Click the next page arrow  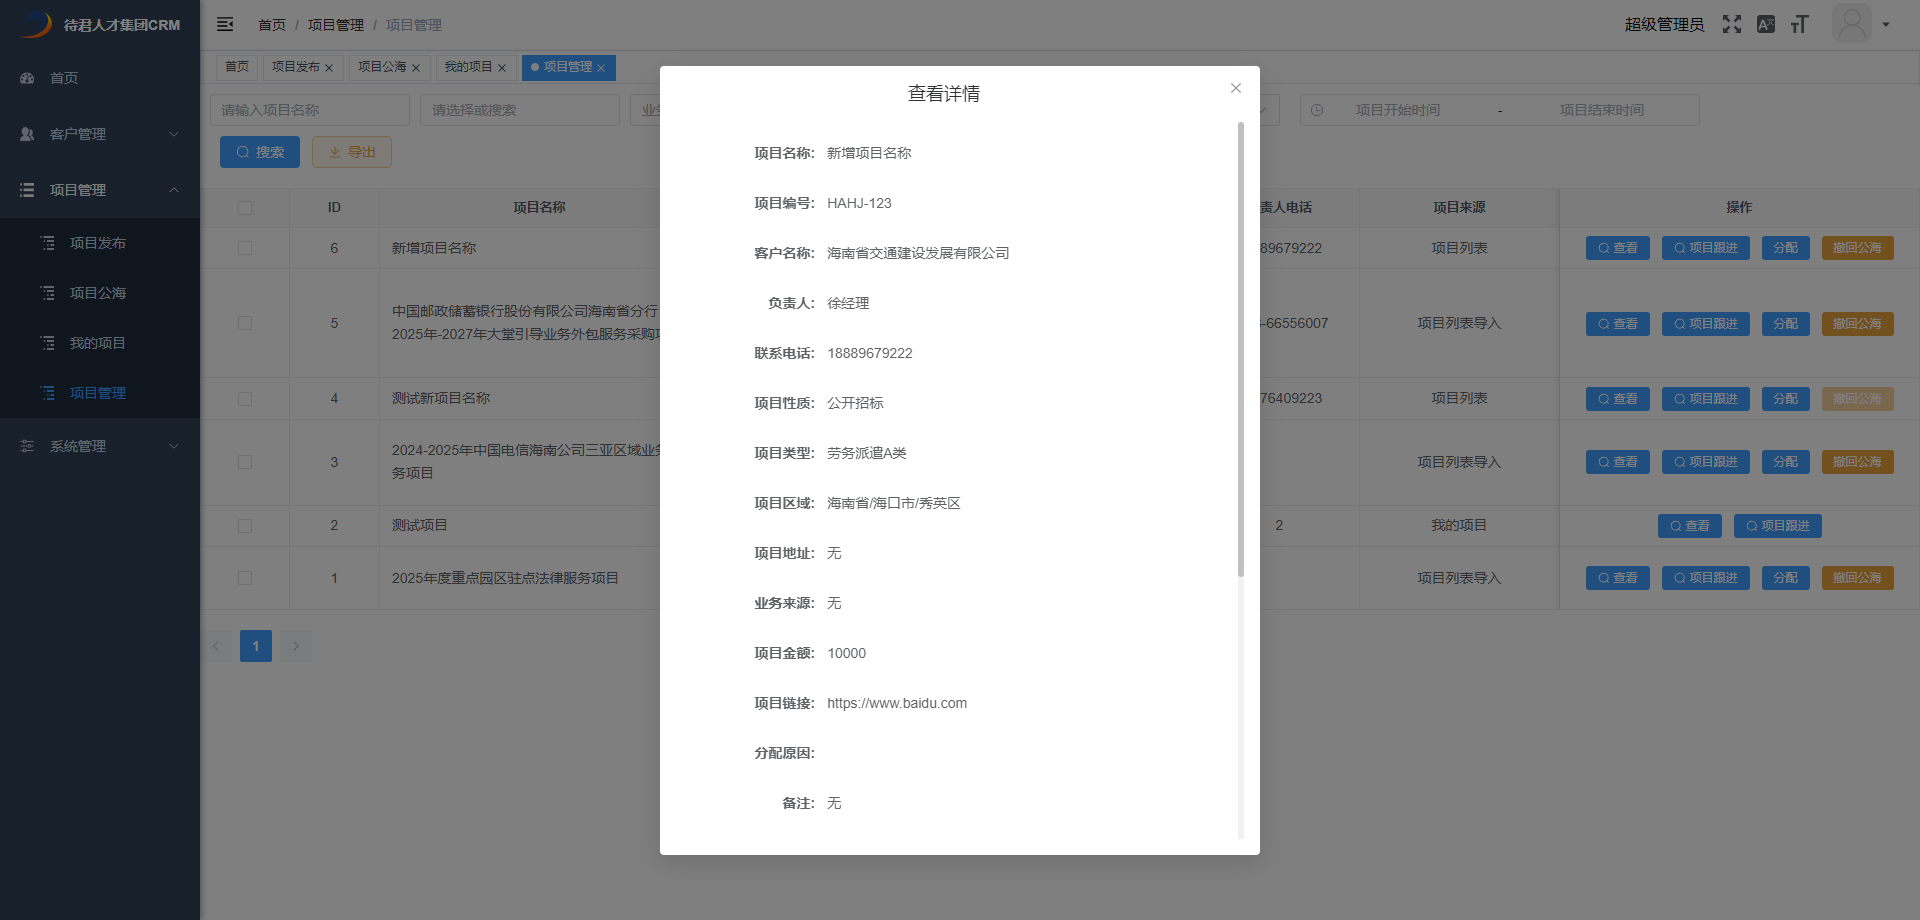(x=296, y=646)
